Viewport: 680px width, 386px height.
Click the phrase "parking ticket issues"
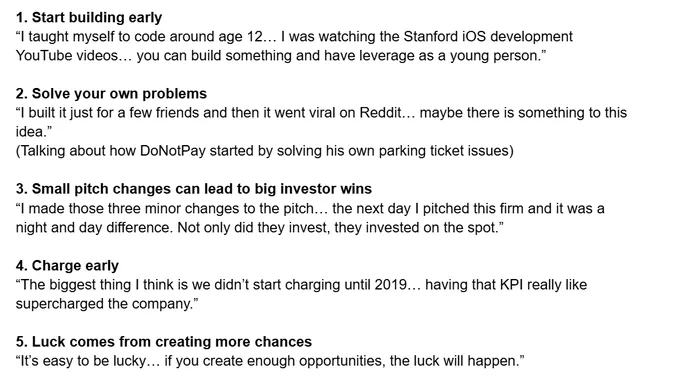[x=444, y=151]
